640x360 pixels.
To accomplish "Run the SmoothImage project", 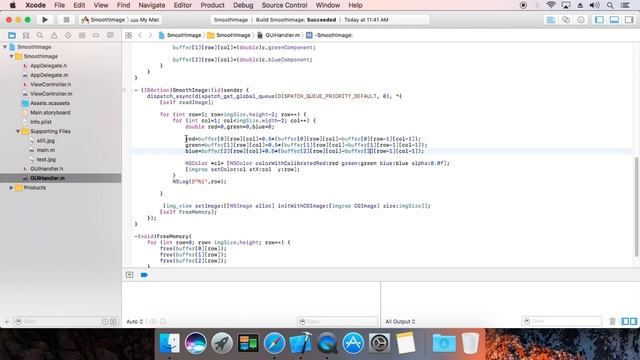I will click(45, 20).
